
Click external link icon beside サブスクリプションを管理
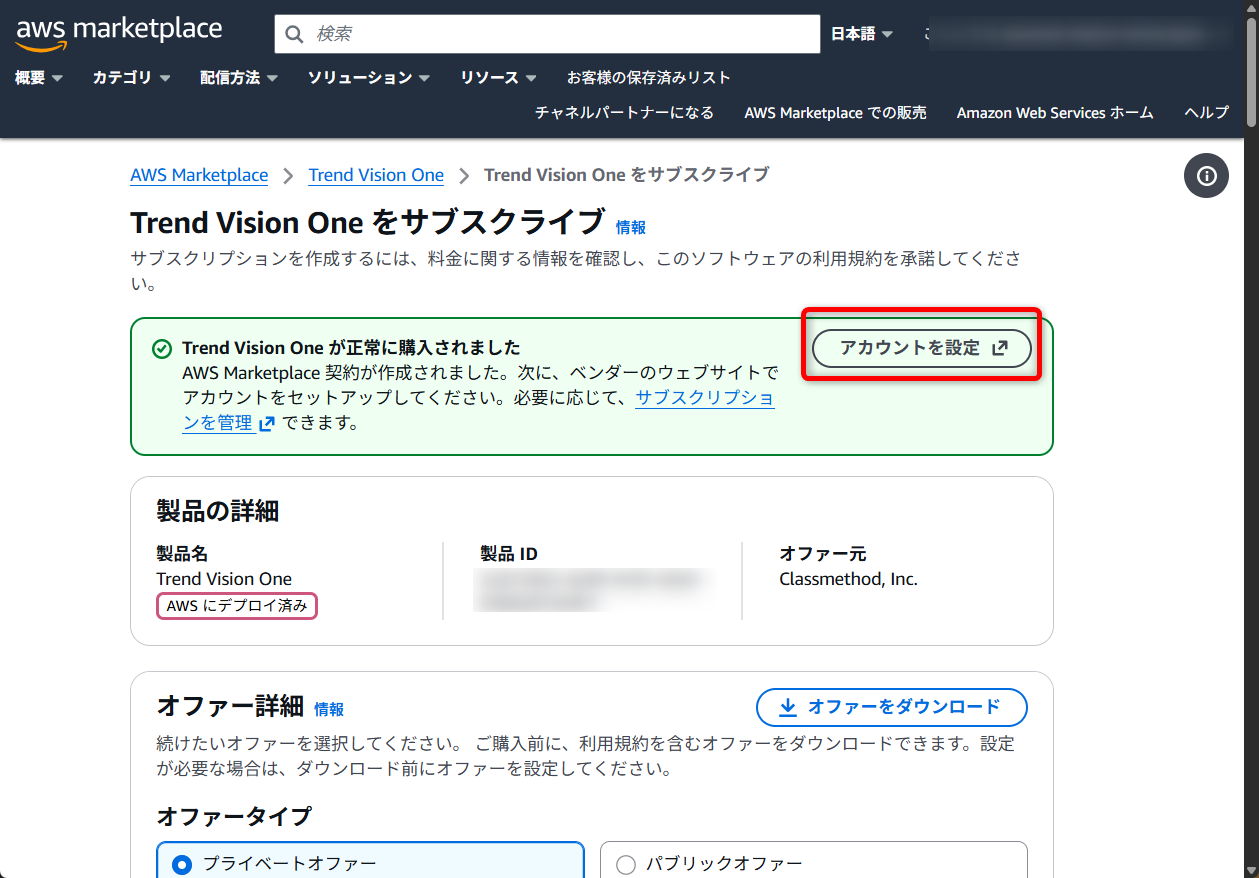coord(266,423)
